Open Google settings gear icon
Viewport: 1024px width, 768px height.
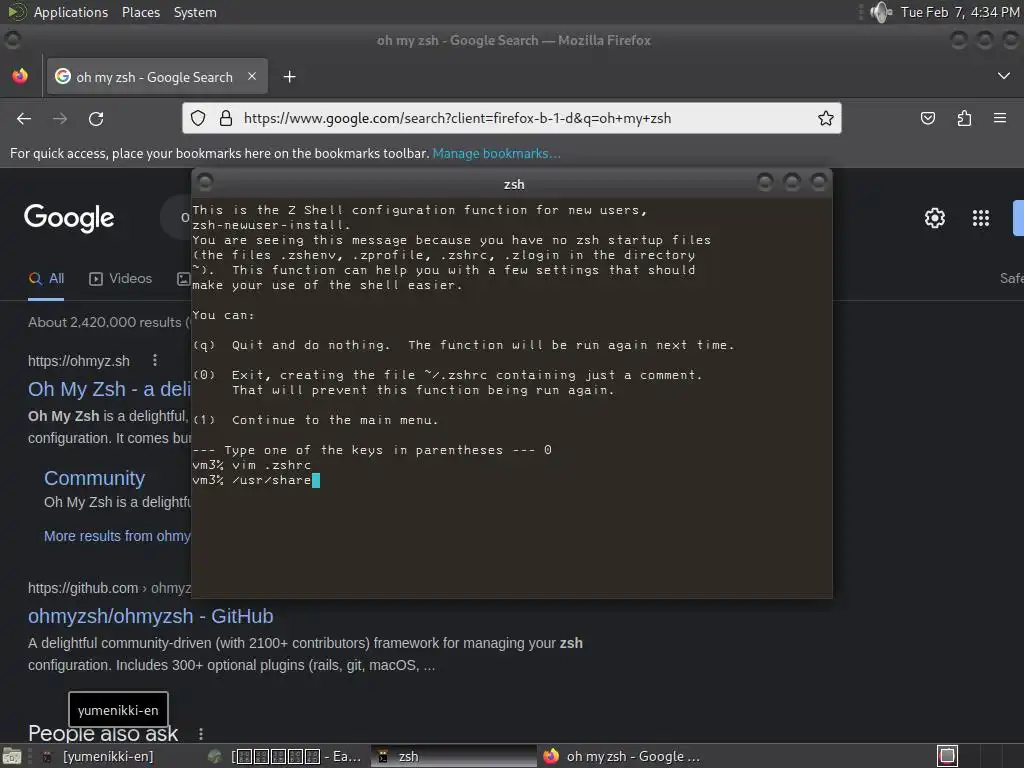click(x=935, y=218)
